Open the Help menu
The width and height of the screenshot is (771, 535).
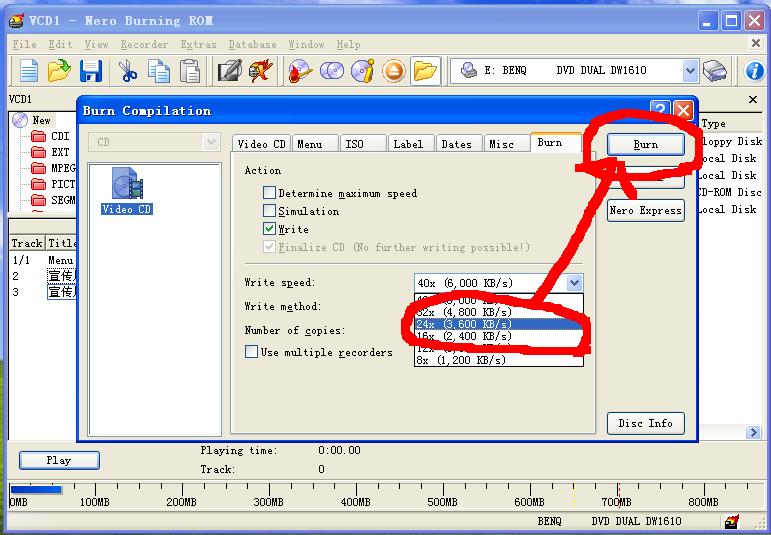pyautogui.click(x=348, y=44)
